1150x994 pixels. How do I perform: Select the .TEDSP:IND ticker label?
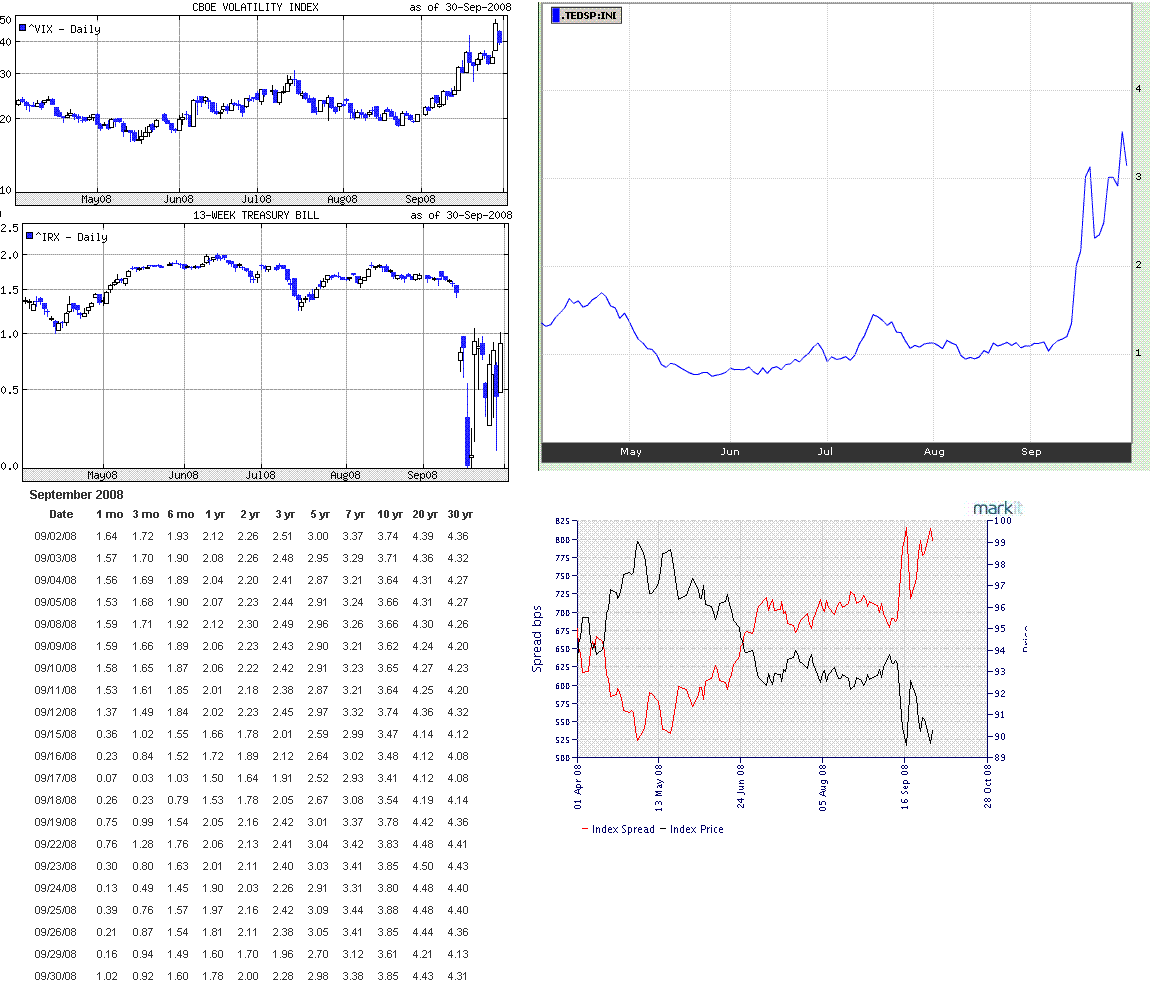coord(593,14)
